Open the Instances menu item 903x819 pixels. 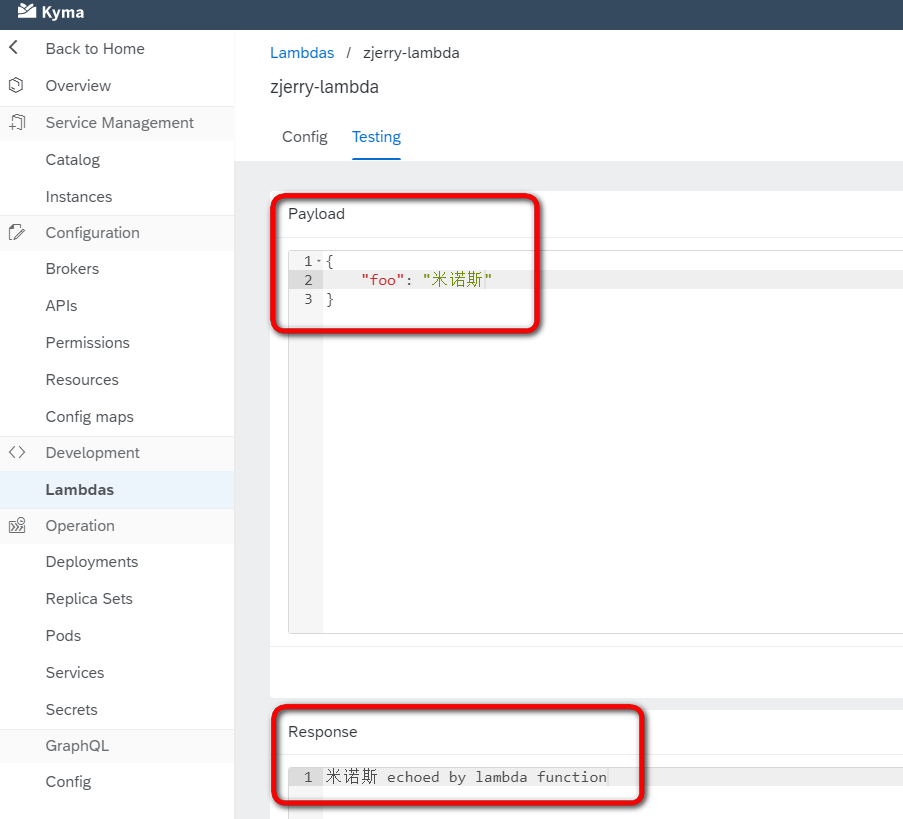coord(79,196)
